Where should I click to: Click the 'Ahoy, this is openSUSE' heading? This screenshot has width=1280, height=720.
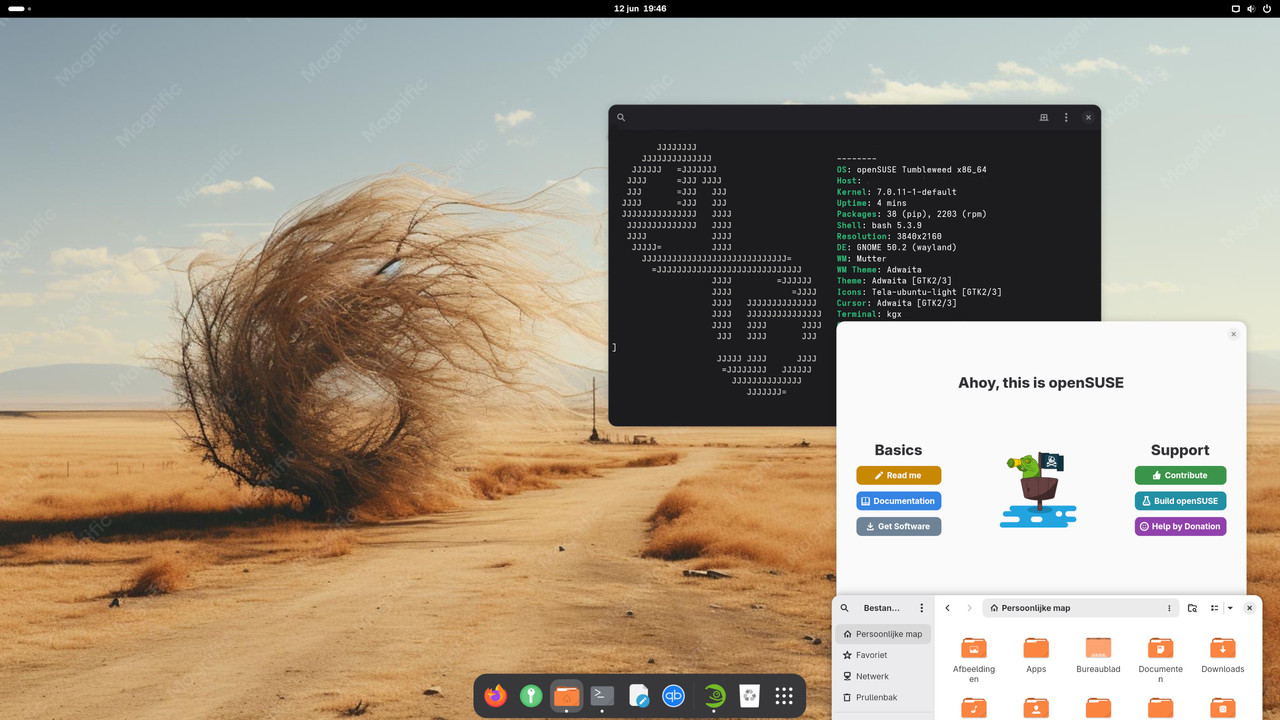pyautogui.click(x=1041, y=383)
